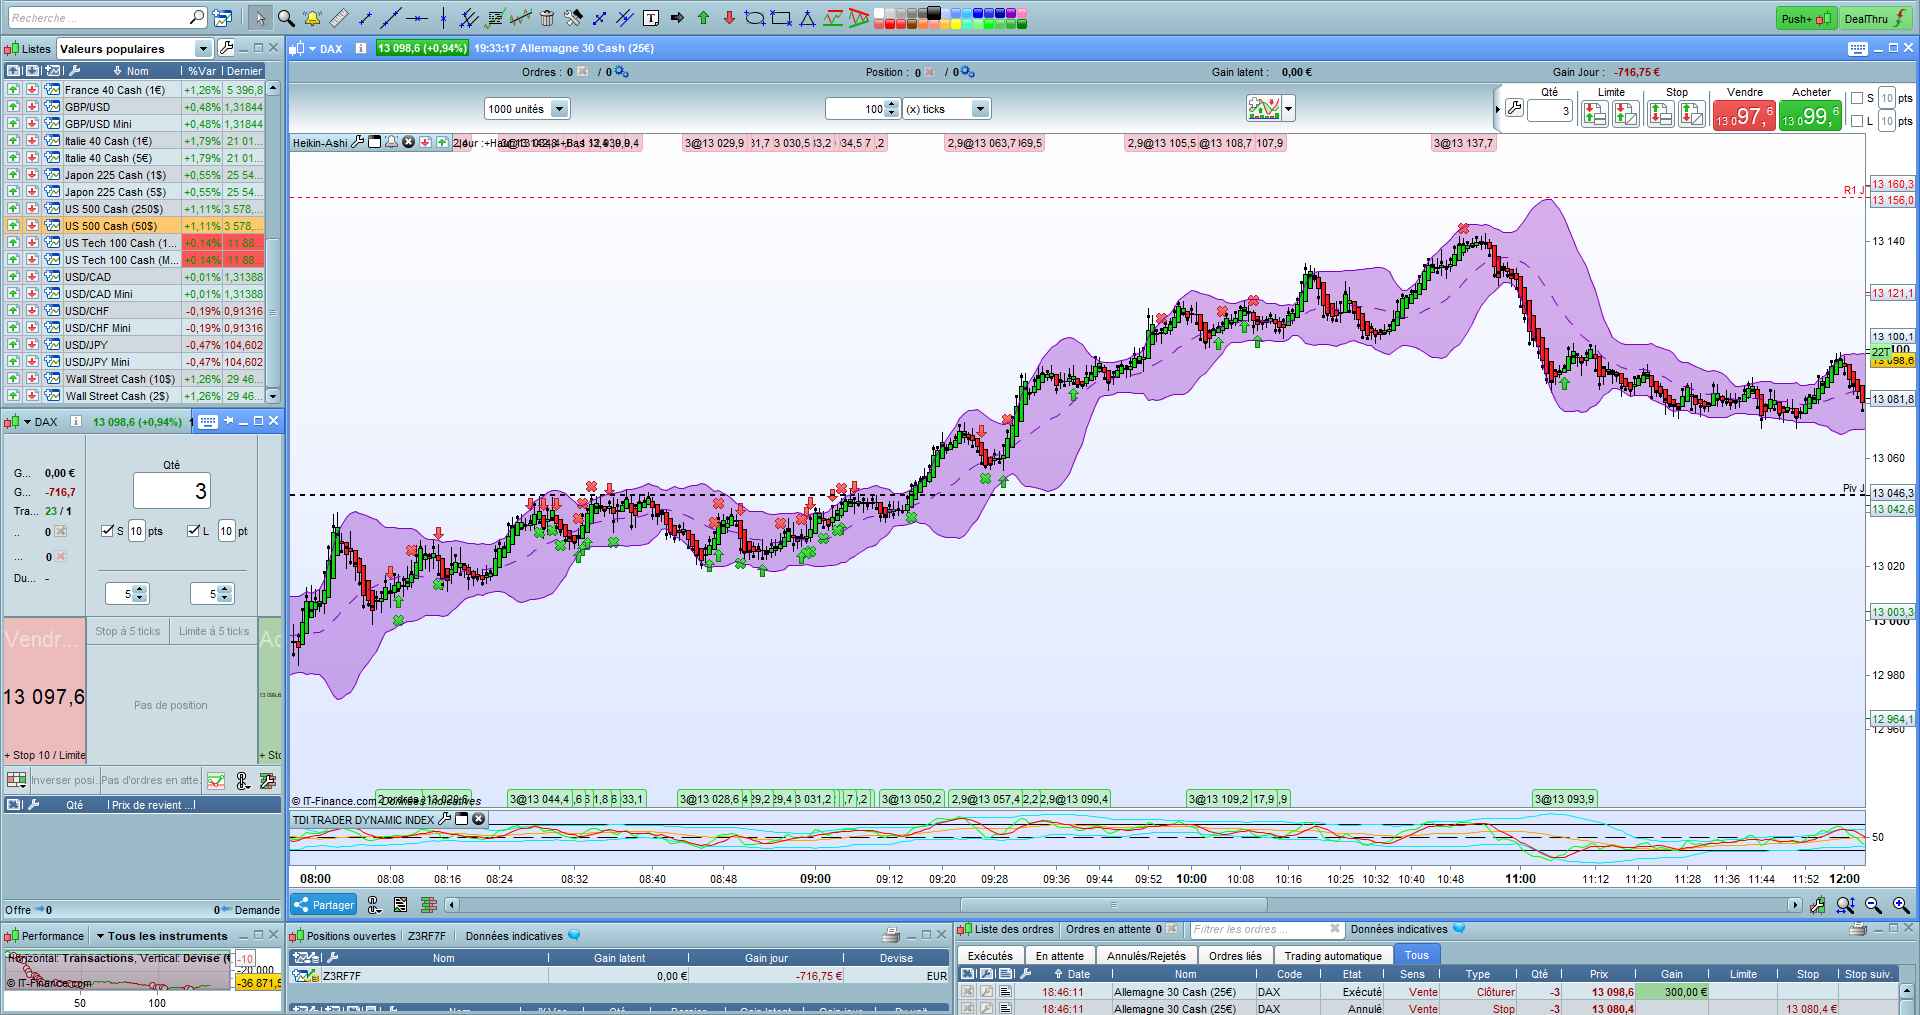The image size is (1920, 1015).
Task: Uncheck the L checkbox in the DAX order panel
Action: click(x=194, y=531)
